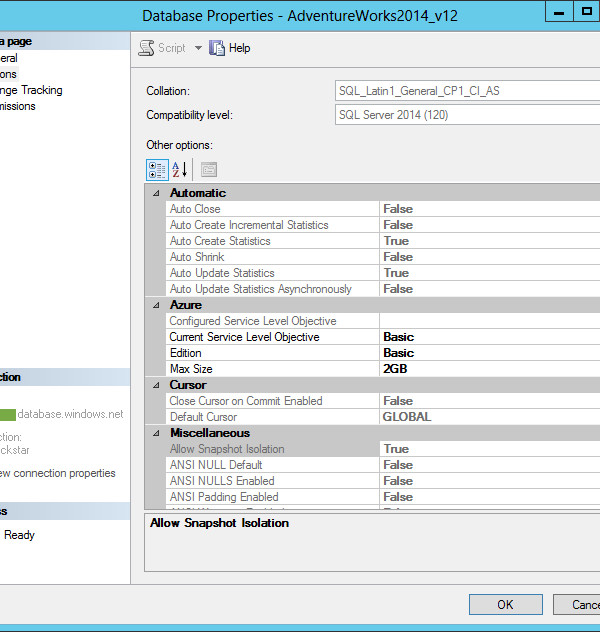Select the Allow Snapshot Isolation row
The height and width of the screenshot is (632, 600).
[383, 449]
